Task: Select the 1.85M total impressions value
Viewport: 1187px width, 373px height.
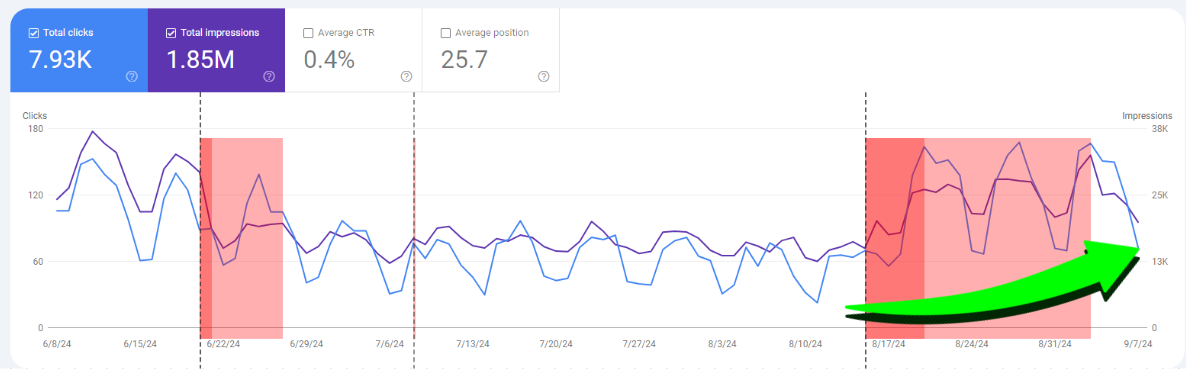Action: click(x=201, y=60)
